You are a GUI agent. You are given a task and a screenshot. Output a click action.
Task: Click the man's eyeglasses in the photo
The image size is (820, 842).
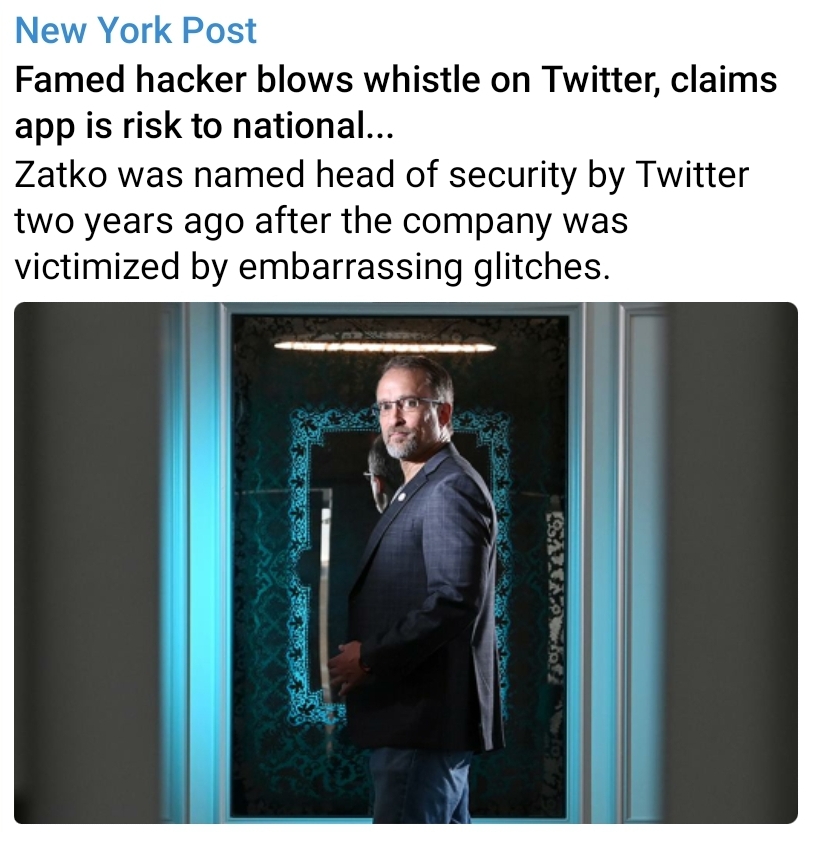tap(407, 404)
